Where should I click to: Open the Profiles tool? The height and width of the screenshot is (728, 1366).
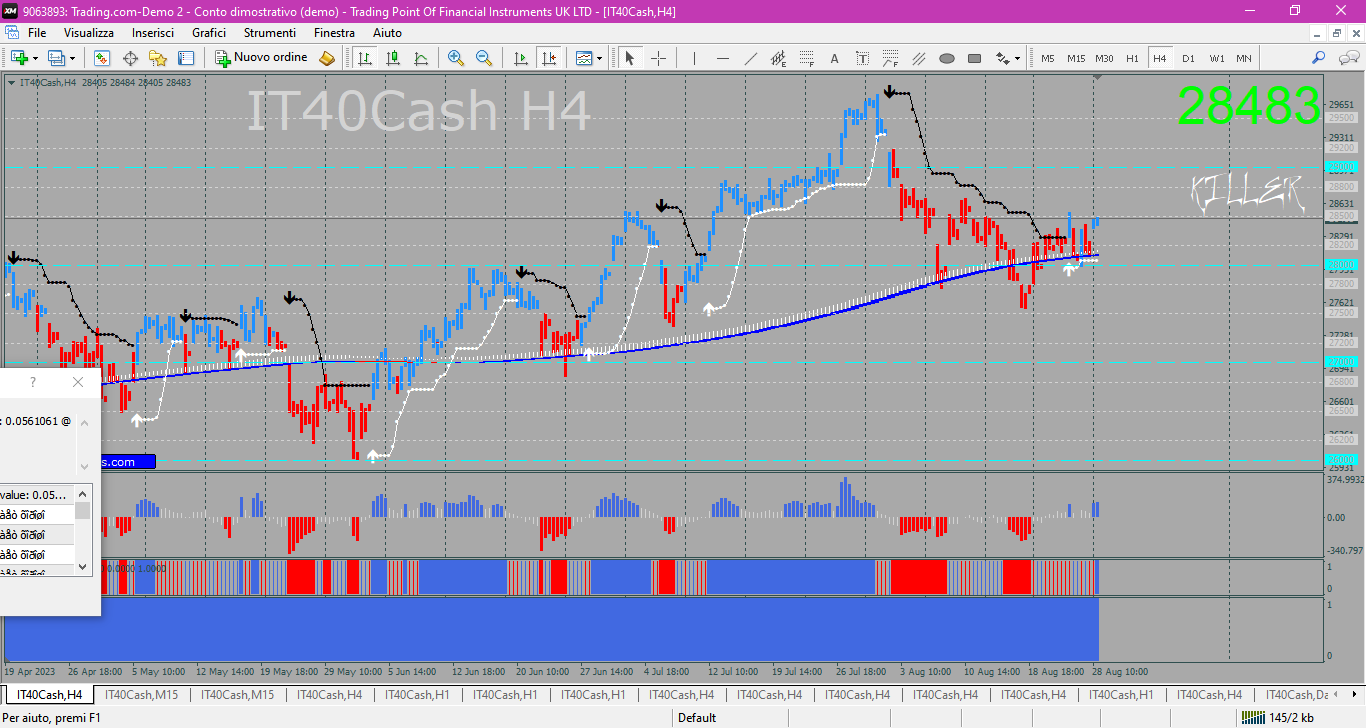57,58
